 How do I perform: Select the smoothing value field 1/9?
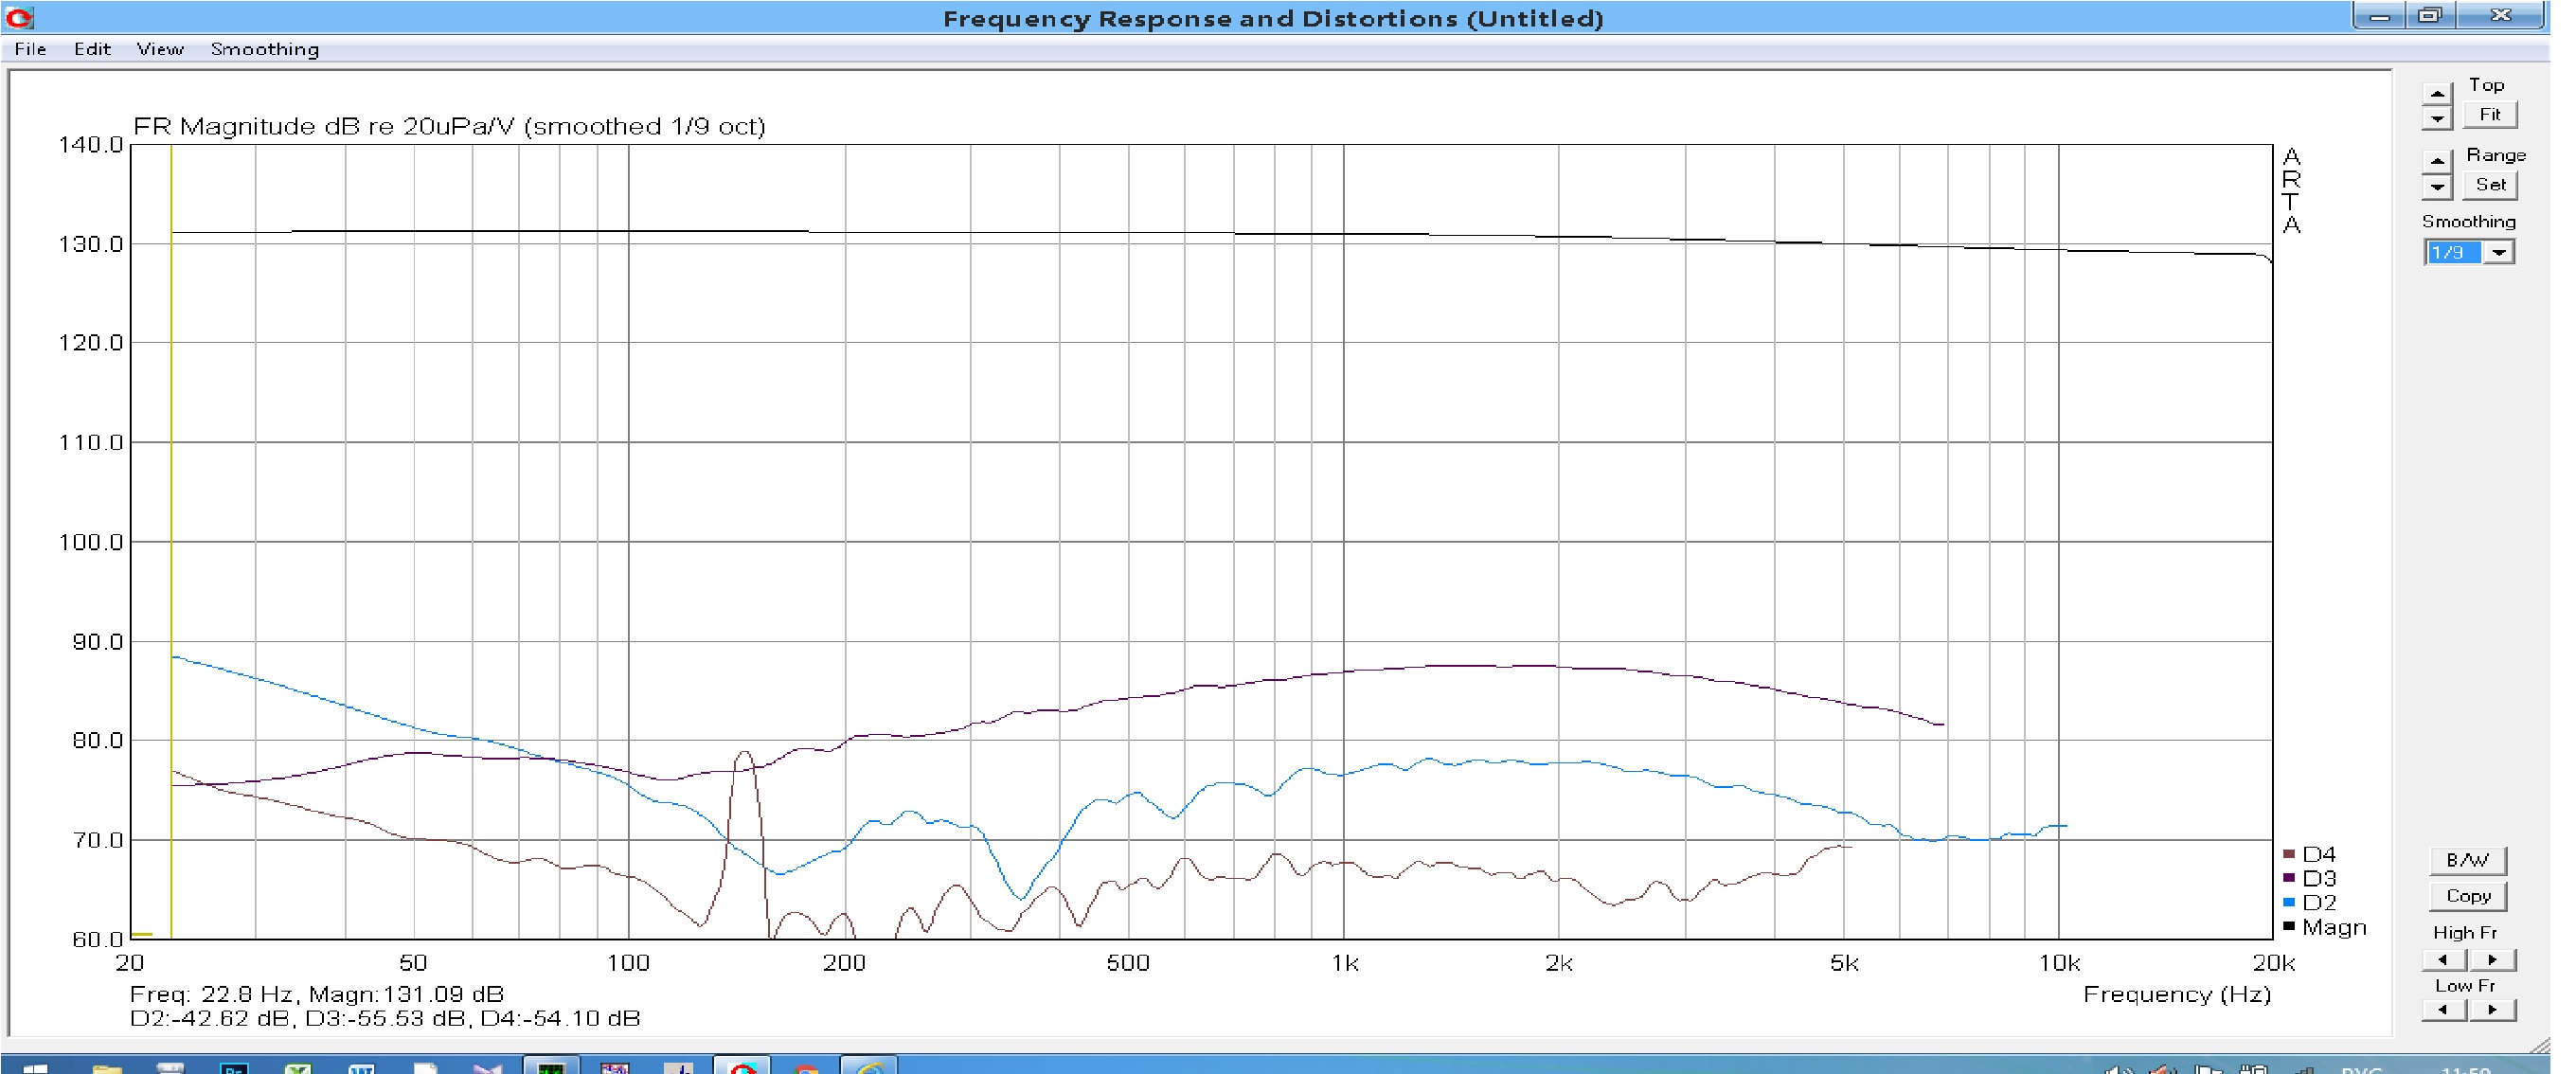[x=2453, y=252]
